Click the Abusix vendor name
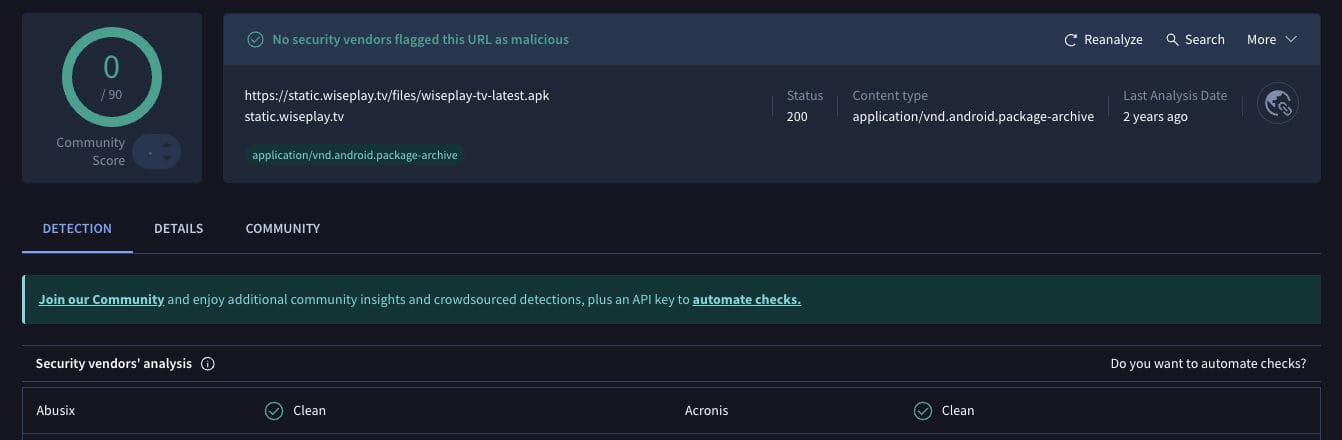Image resolution: width=1342 pixels, height=440 pixels. [55, 410]
